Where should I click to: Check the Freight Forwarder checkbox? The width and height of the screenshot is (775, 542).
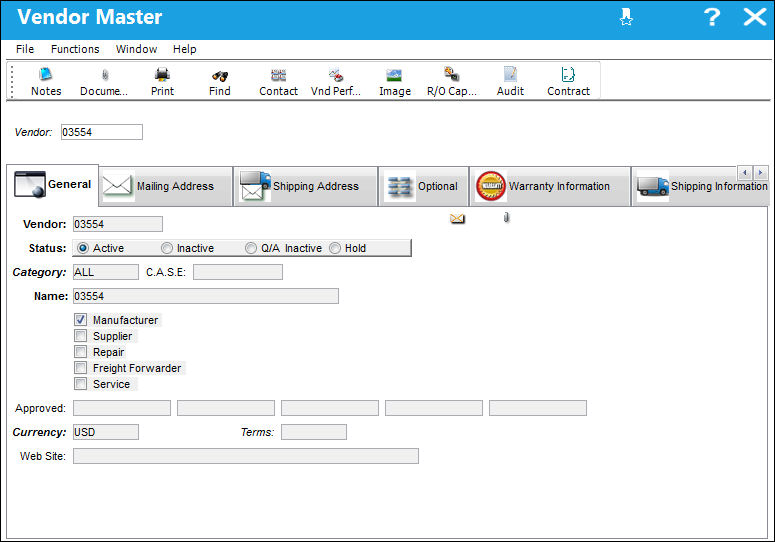(x=81, y=368)
